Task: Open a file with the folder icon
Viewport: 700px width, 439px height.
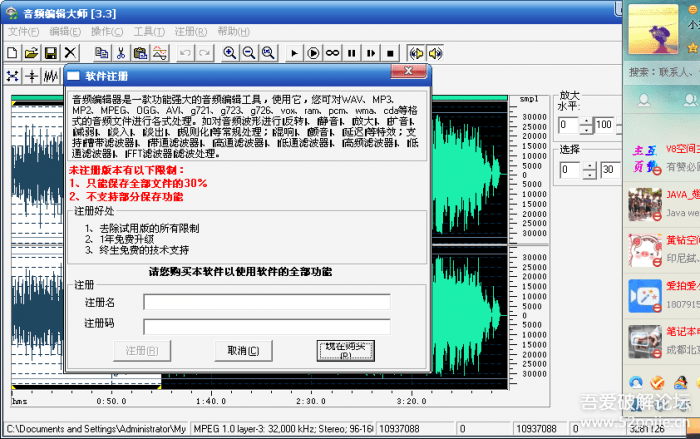Action: [31, 52]
